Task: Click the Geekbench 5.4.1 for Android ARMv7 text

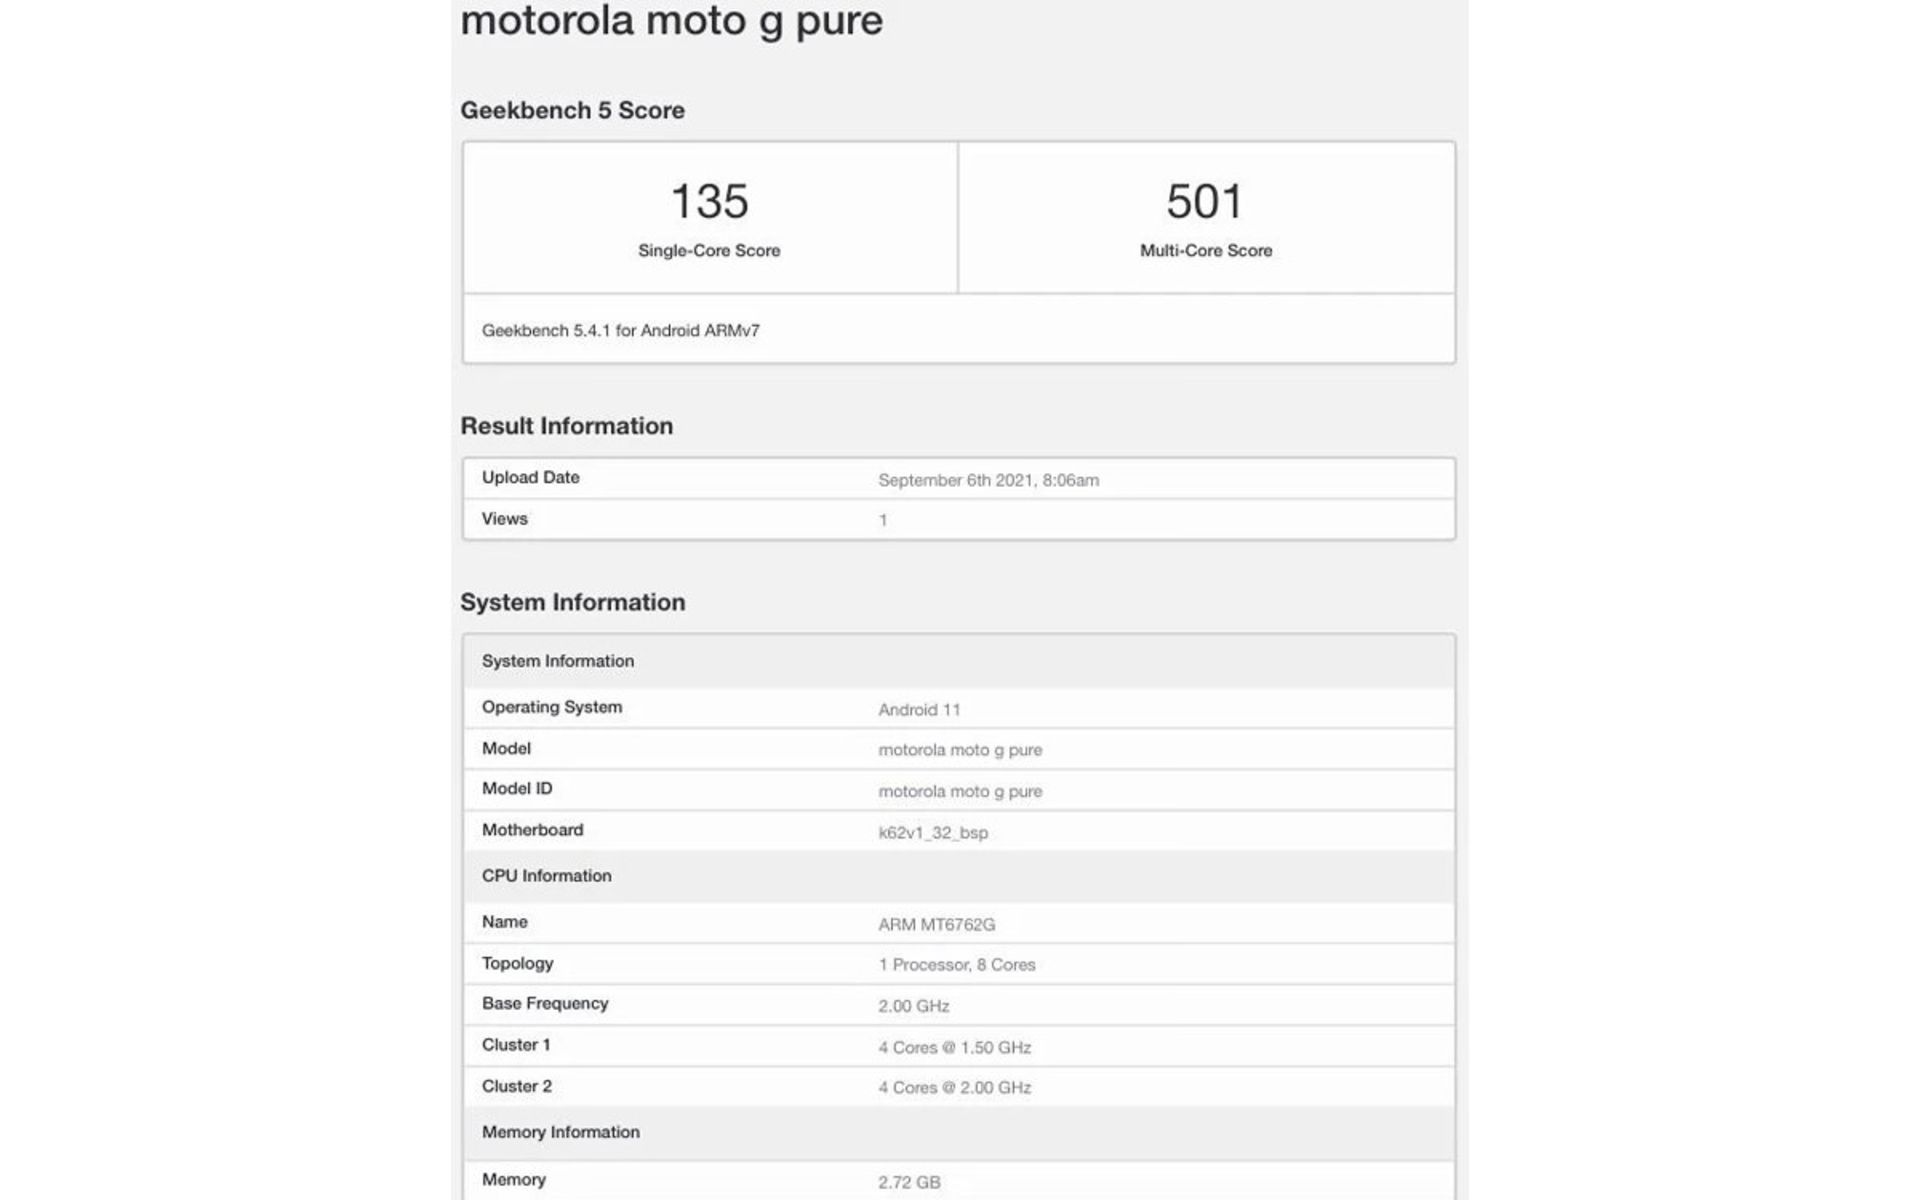Action: [x=621, y=330]
